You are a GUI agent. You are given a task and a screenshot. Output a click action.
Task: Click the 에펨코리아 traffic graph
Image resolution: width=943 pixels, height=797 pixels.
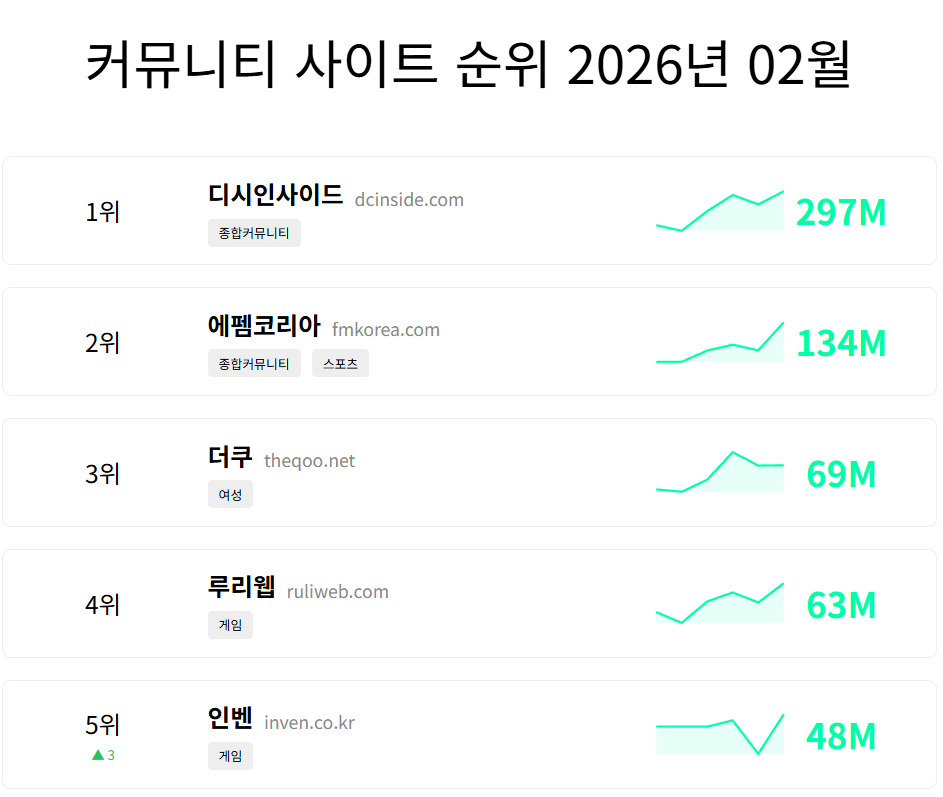coord(719,342)
